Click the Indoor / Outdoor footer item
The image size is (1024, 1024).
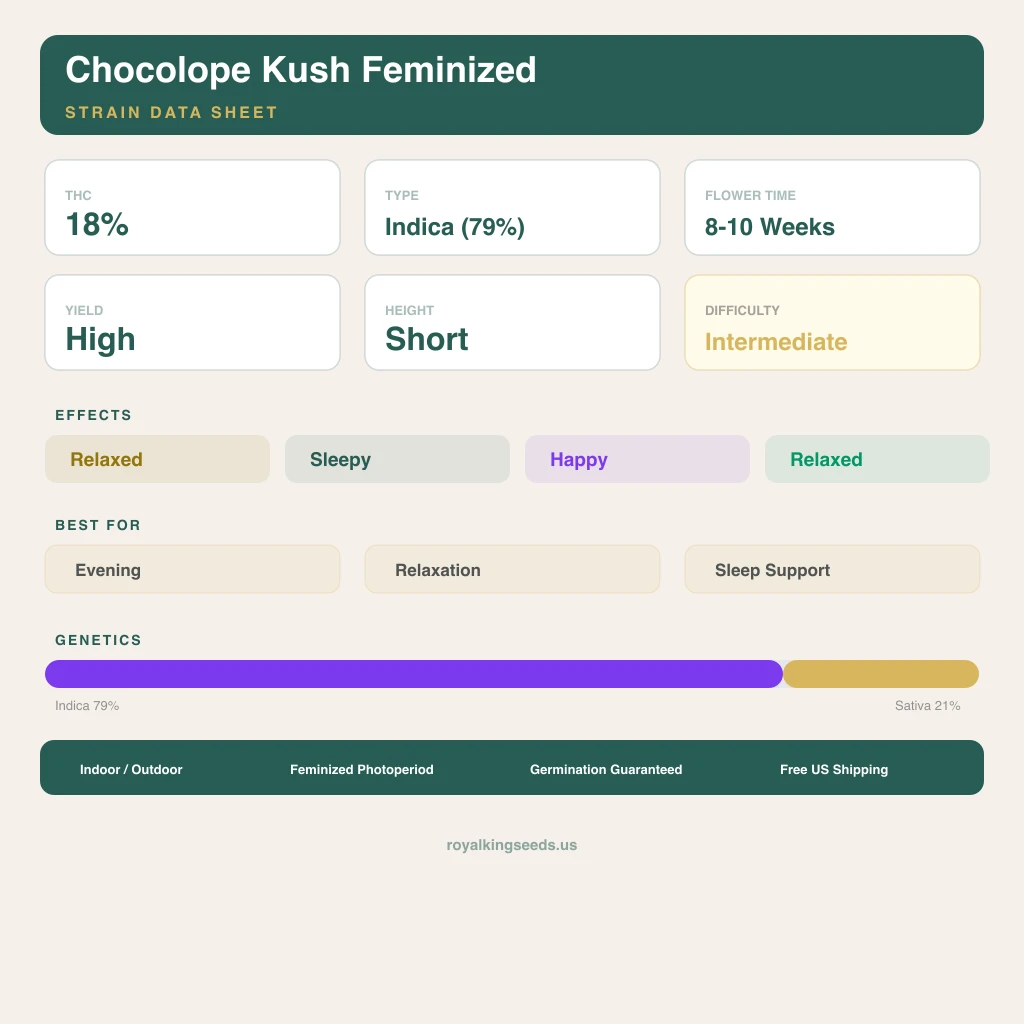click(131, 769)
